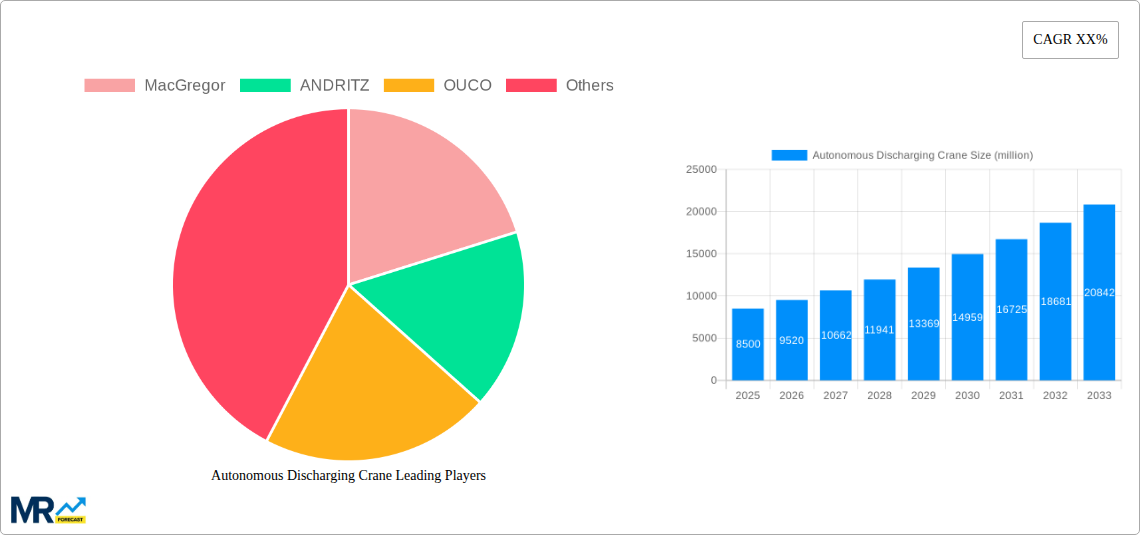Click the Others legend label
This screenshot has height=535, width=1140.
point(590,86)
